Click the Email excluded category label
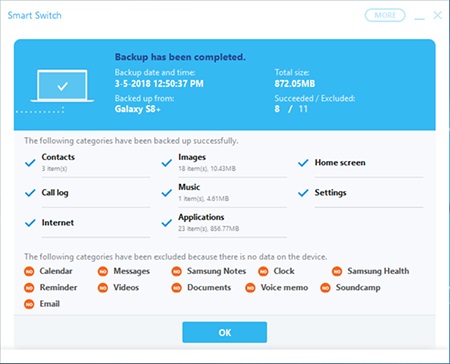Image resolution: width=450 pixels, height=364 pixels. [x=50, y=304]
